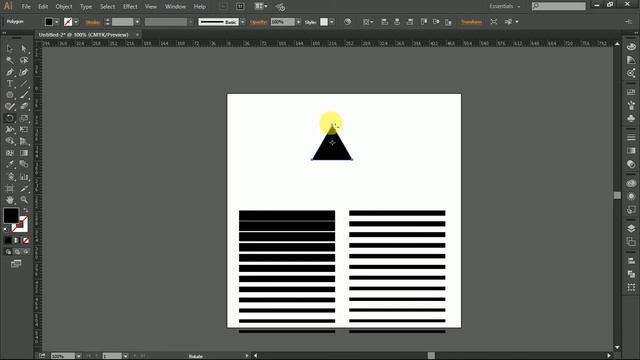Select the Line Segment tool

click(24, 84)
